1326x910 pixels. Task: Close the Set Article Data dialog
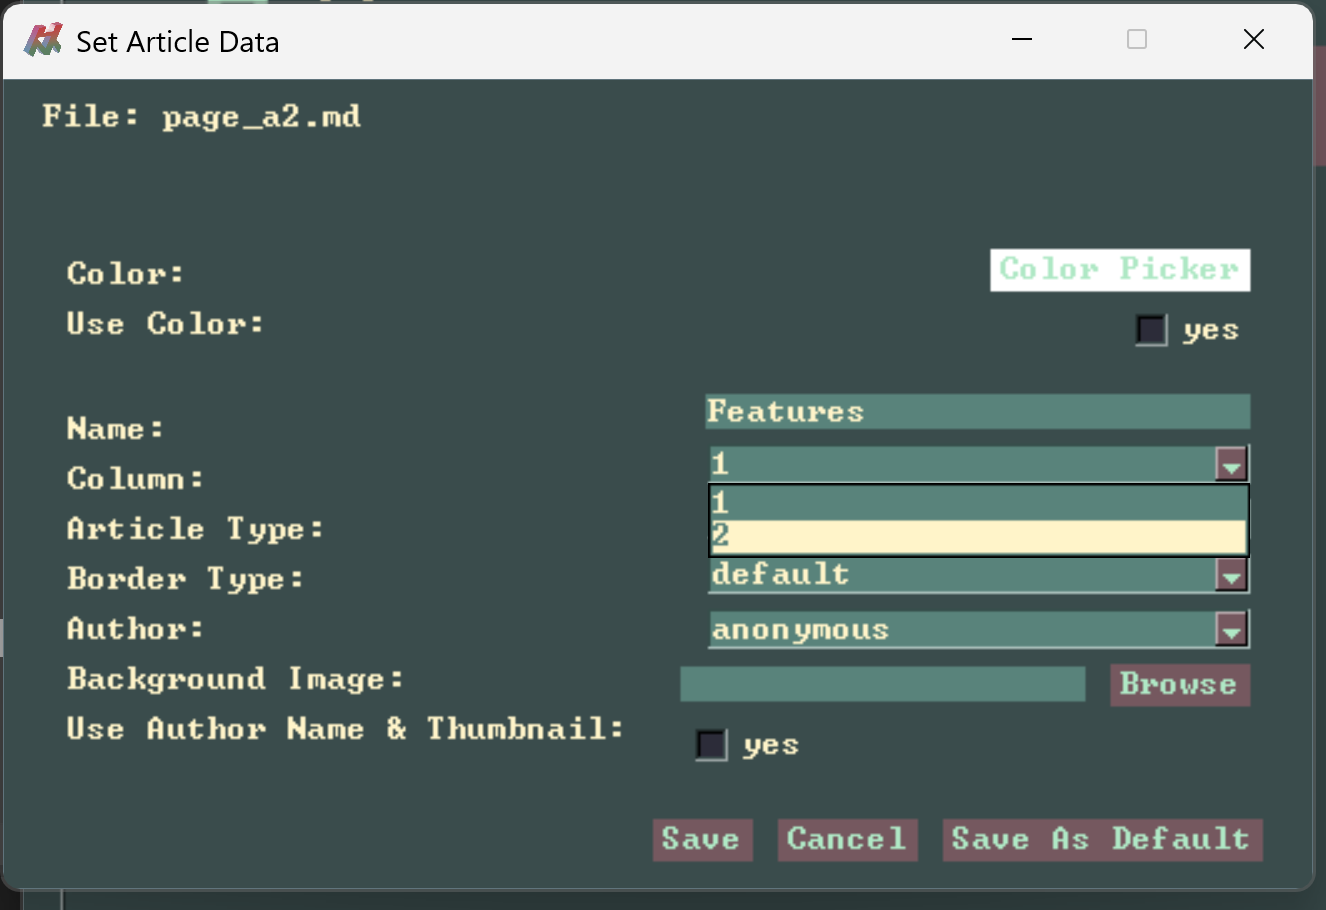[1253, 40]
